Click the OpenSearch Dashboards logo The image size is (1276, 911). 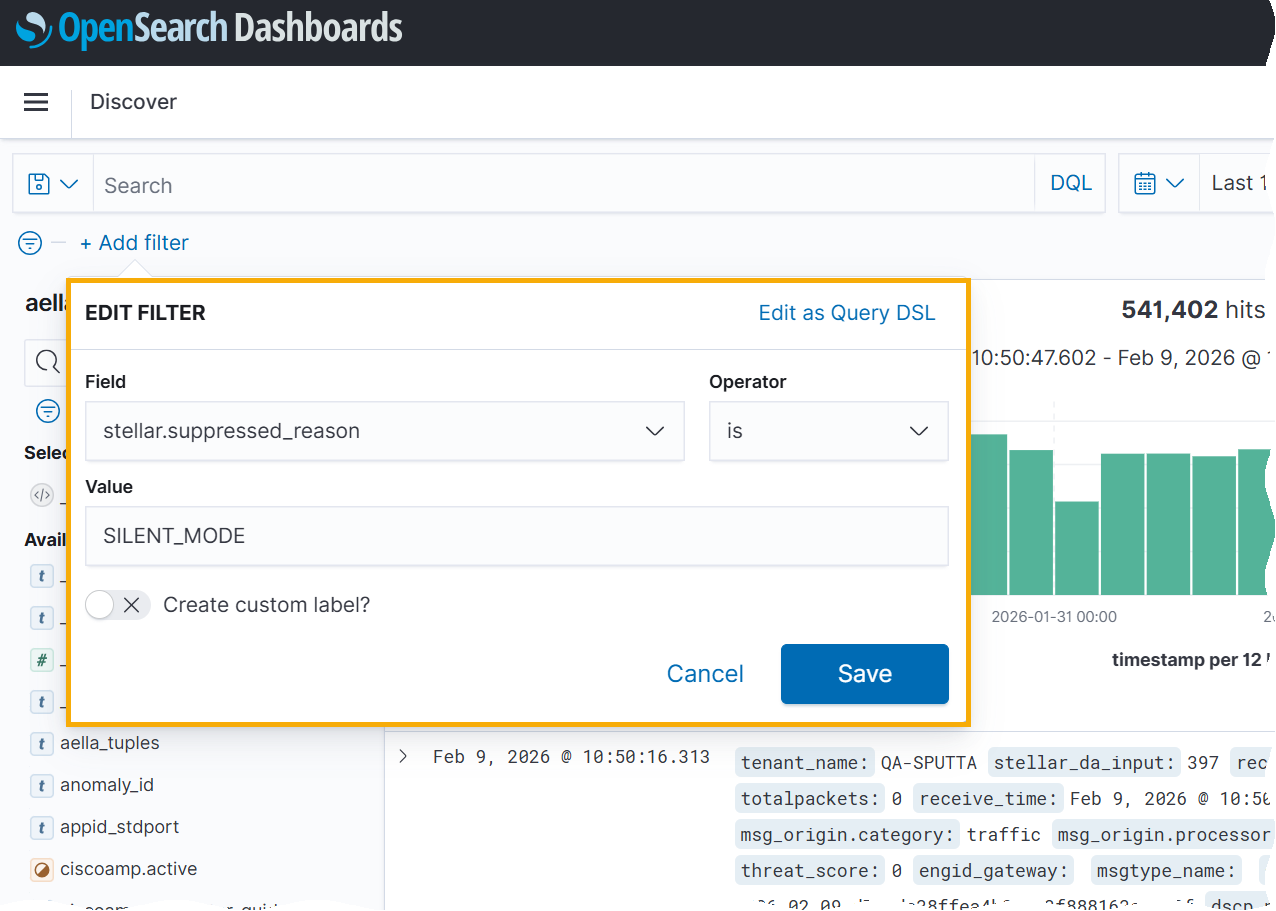coord(209,29)
